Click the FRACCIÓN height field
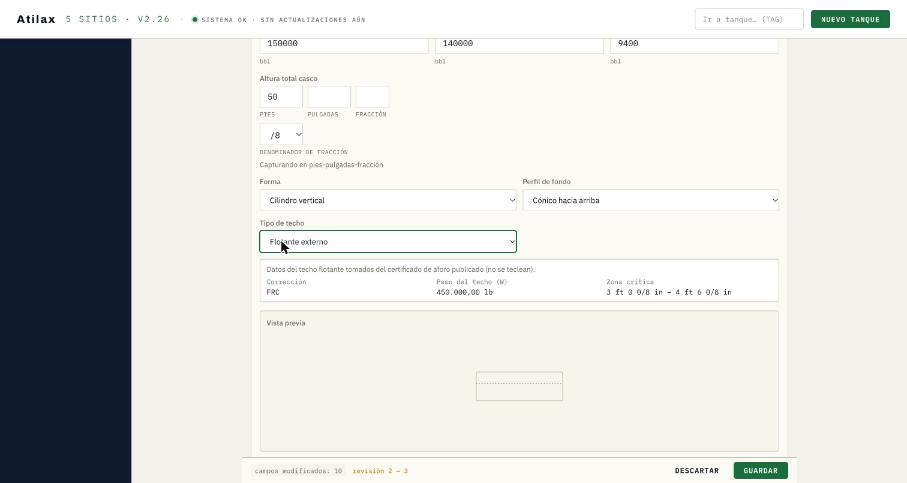907x483 pixels. (x=372, y=97)
